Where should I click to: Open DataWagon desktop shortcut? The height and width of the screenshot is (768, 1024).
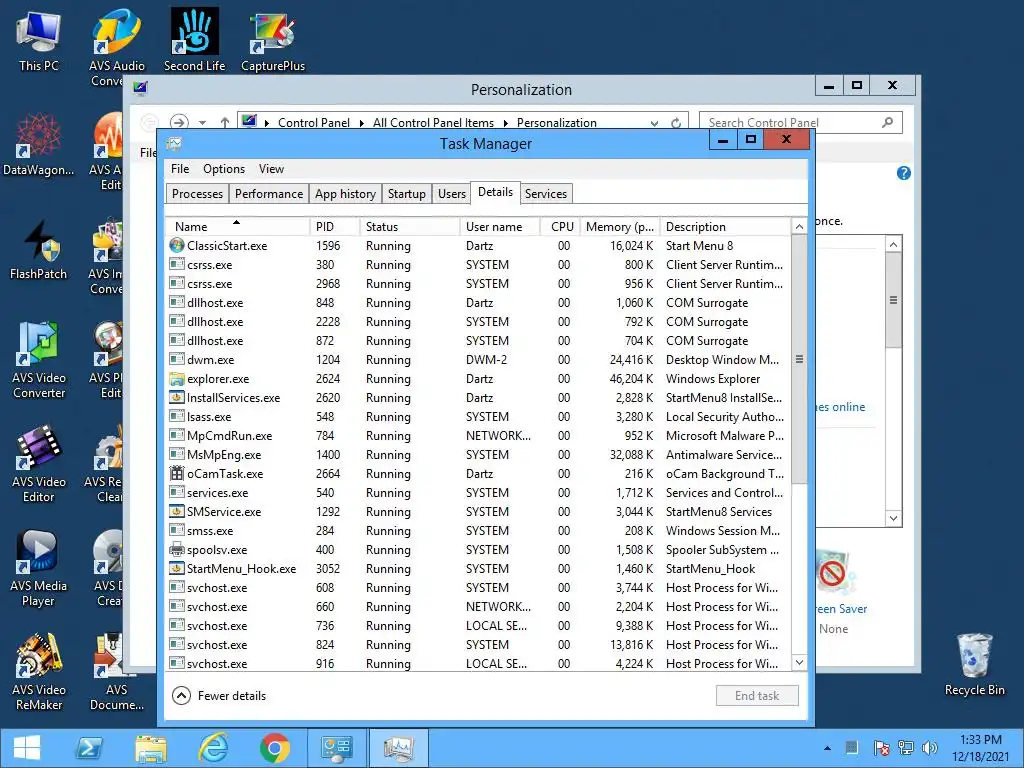pos(39,145)
